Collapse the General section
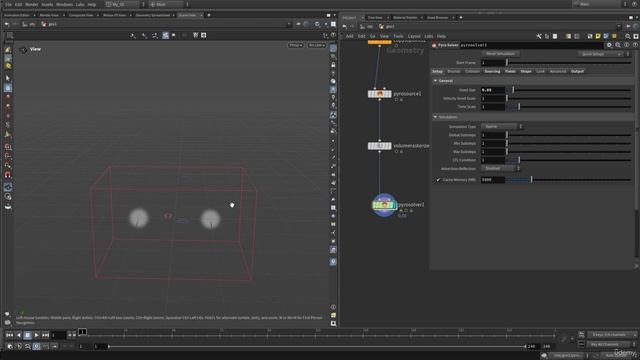The width and height of the screenshot is (640, 360). tap(436, 81)
